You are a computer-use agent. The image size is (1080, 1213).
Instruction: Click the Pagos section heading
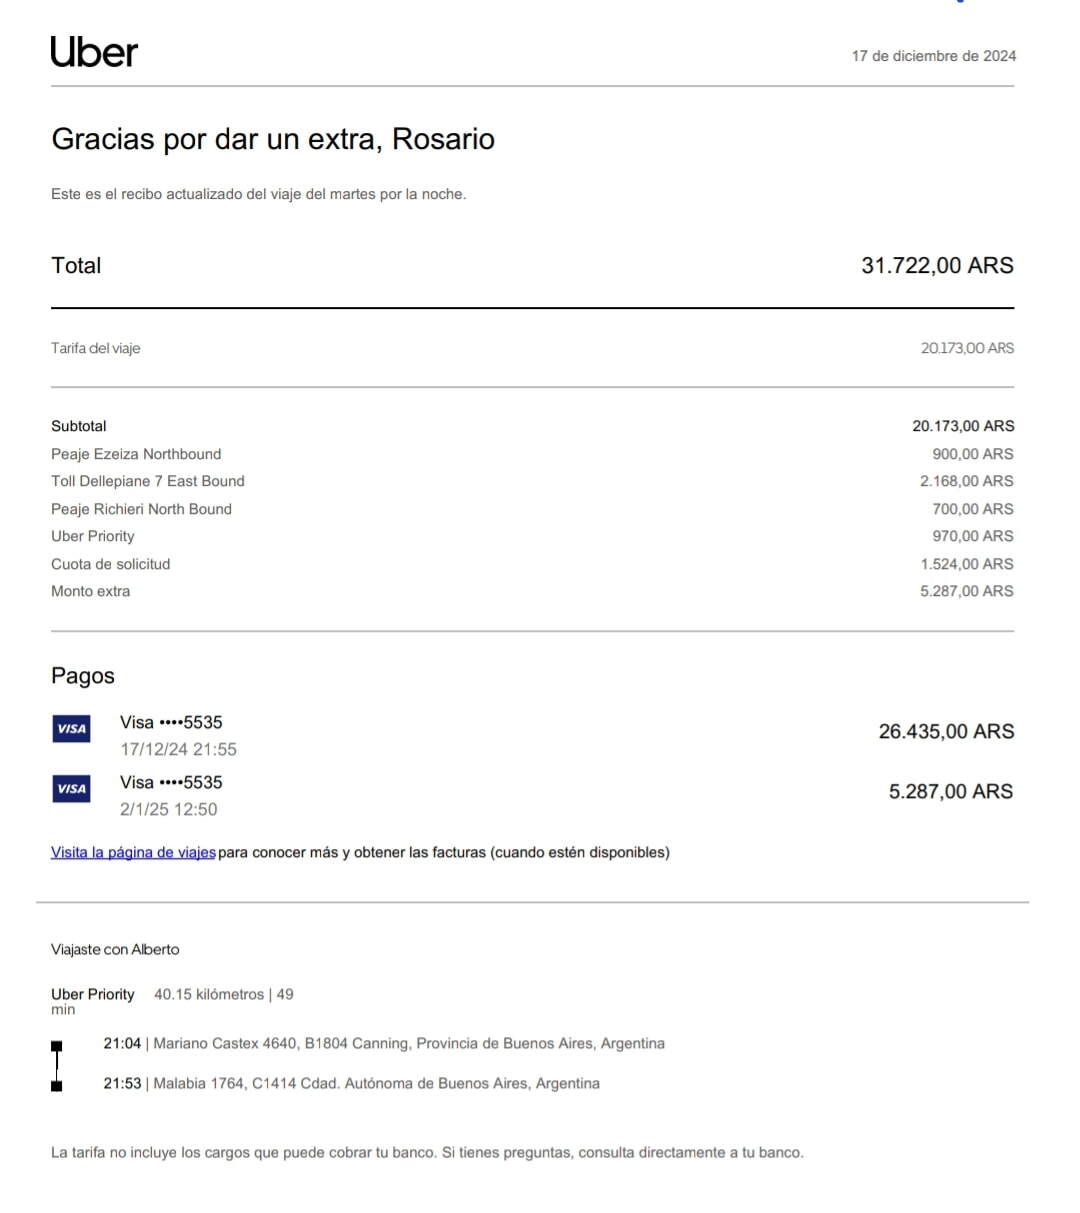tap(83, 676)
